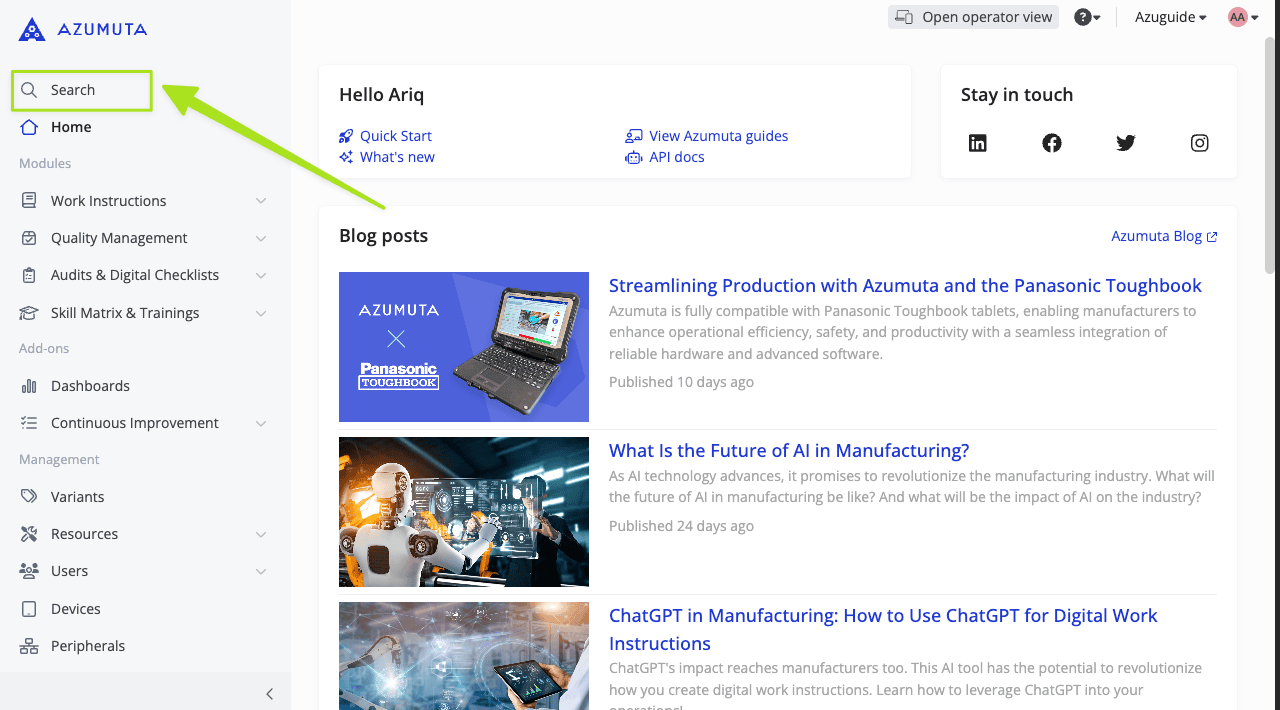This screenshot has width=1280, height=710.
Task: Open the Quick Start link
Action: (395, 136)
